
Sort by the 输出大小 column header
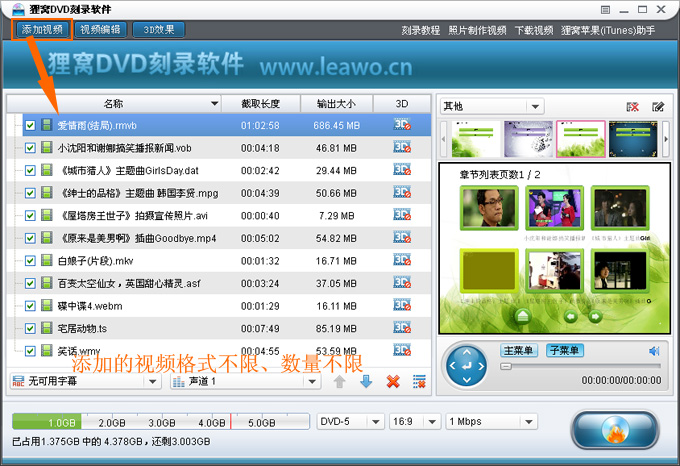(336, 104)
